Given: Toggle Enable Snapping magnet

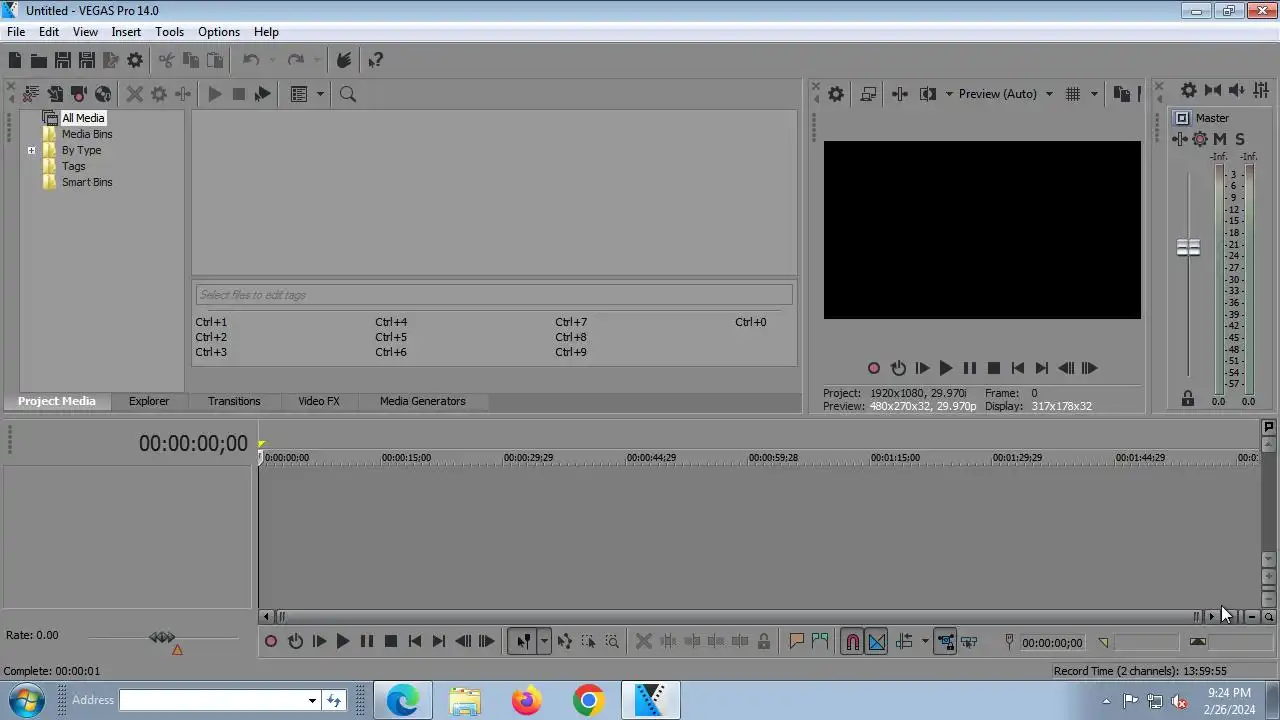Looking at the screenshot, I should pyautogui.click(x=852, y=642).
